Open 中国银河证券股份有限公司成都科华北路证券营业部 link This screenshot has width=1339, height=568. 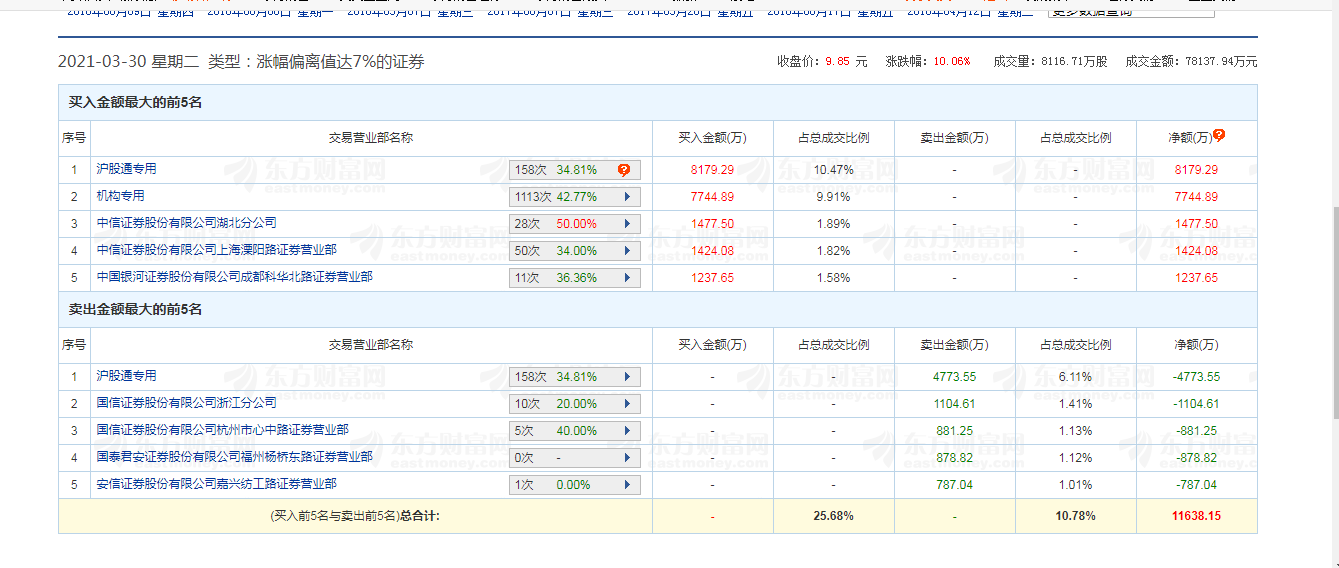click(x=234, y=277)
